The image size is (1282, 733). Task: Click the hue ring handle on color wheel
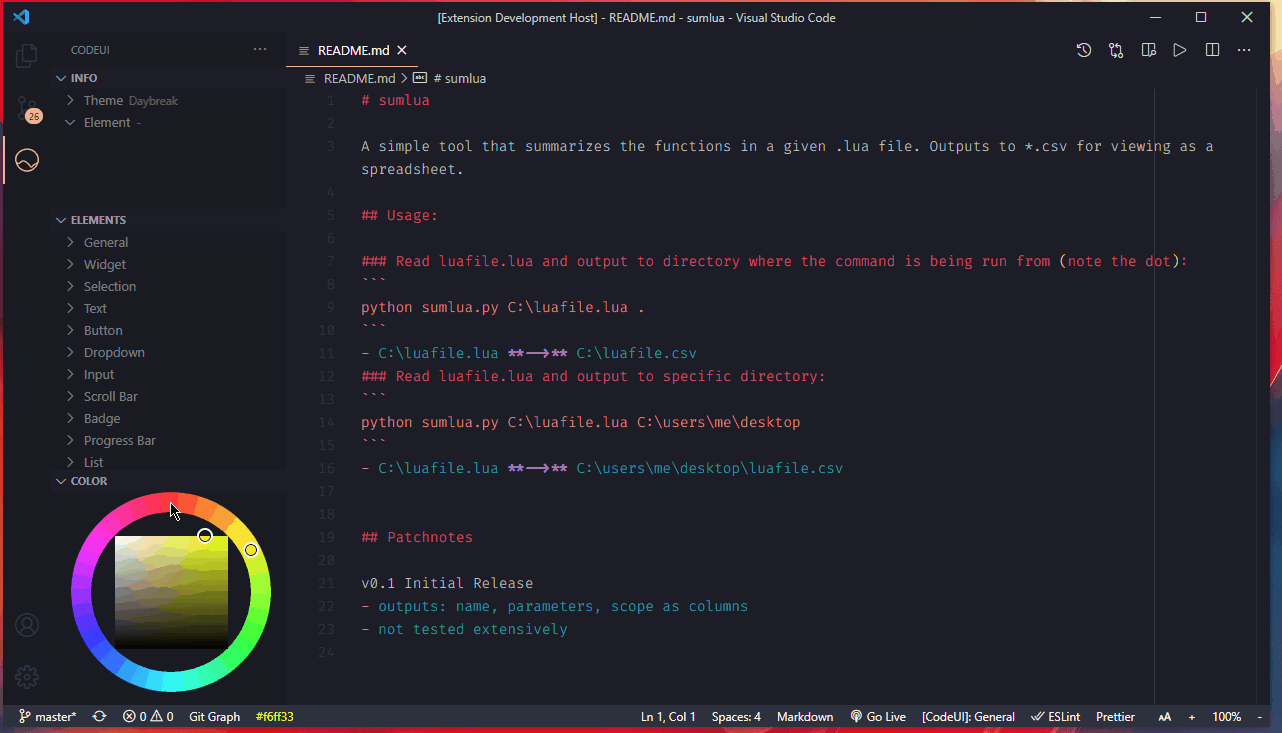251,550
